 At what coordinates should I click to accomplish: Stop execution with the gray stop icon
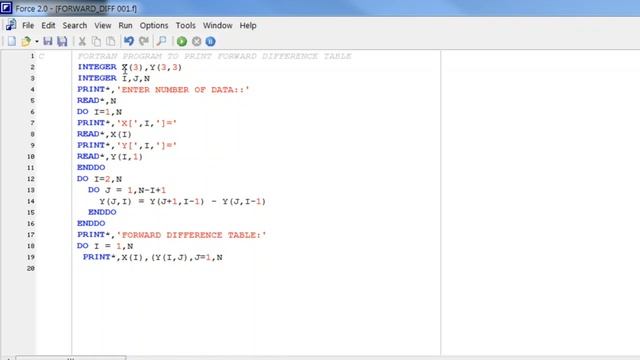pyautogui.click(x=196, y=41)
